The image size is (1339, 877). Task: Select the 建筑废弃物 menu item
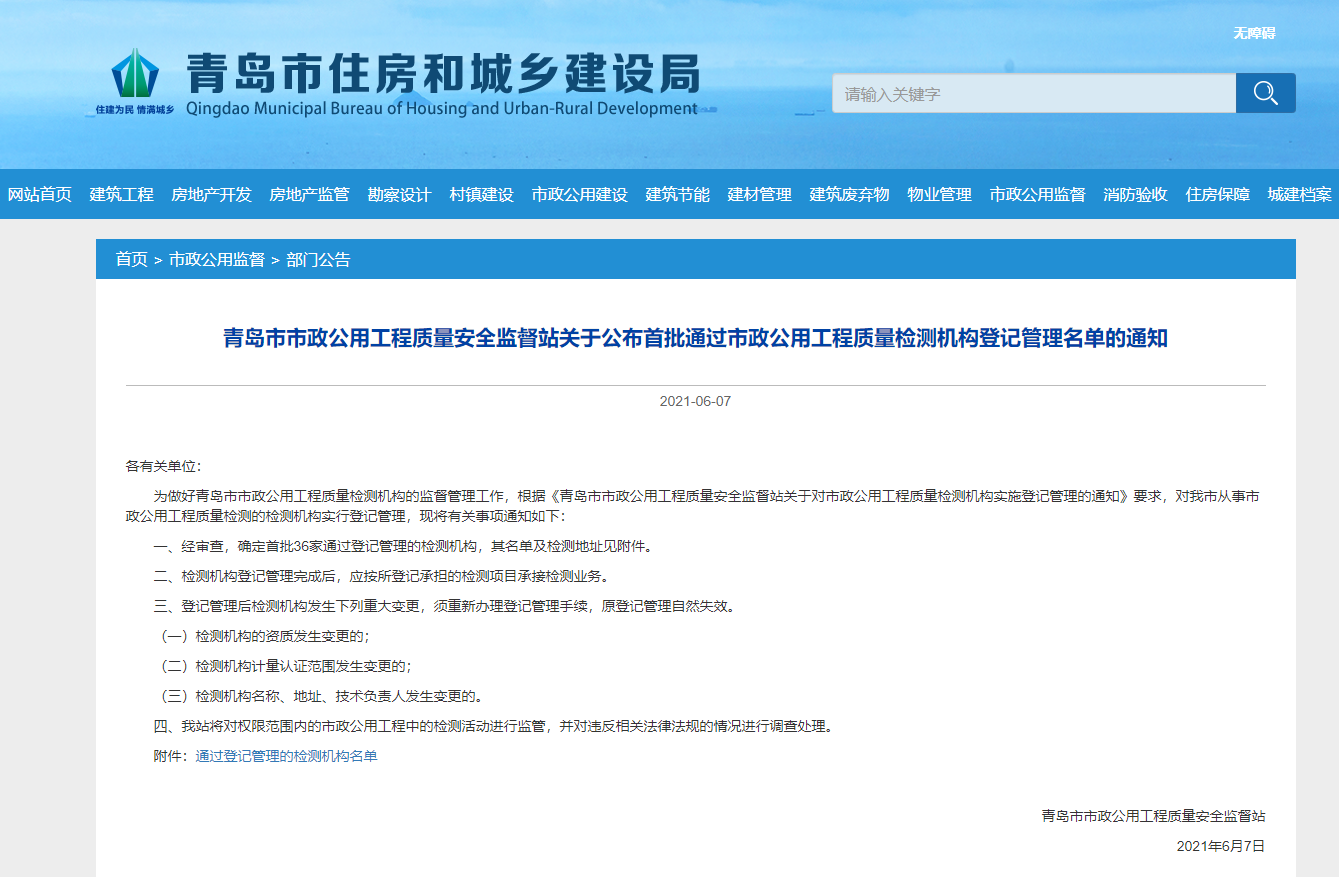(x=849, y=195)
